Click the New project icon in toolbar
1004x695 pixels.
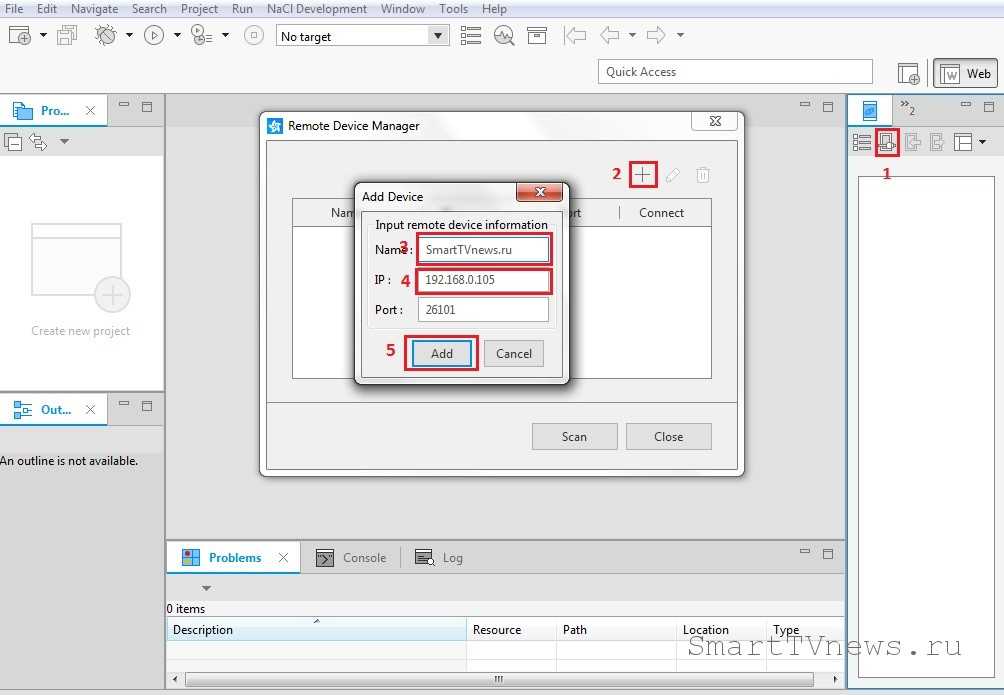(20, 36)
